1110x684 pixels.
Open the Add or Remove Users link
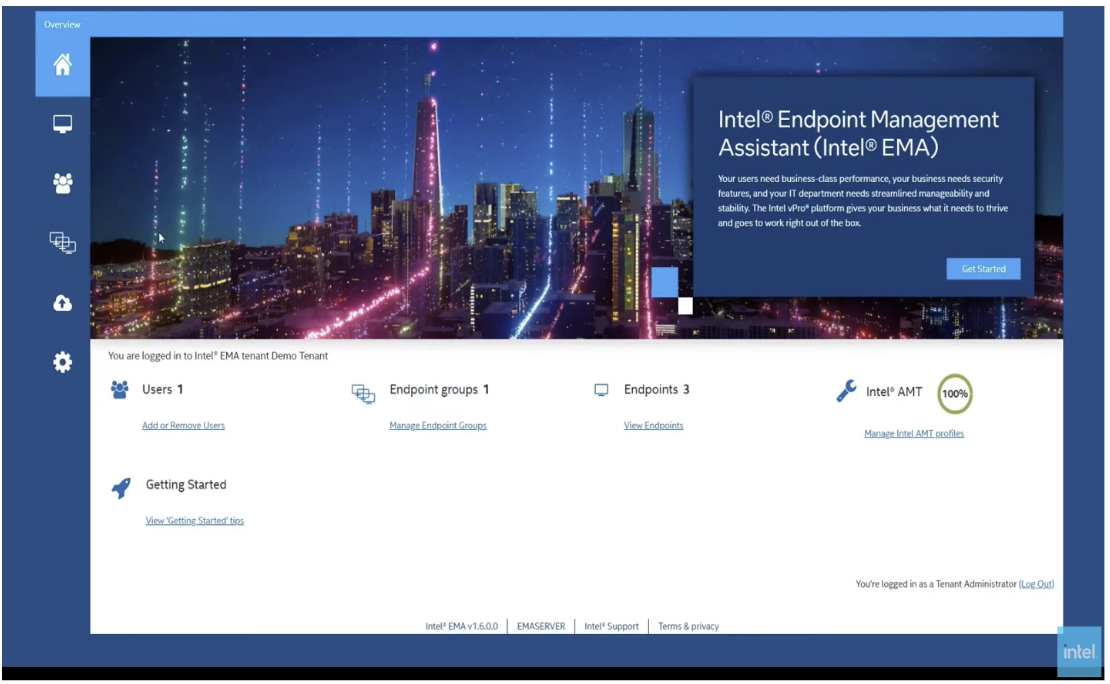pos(183,426)
